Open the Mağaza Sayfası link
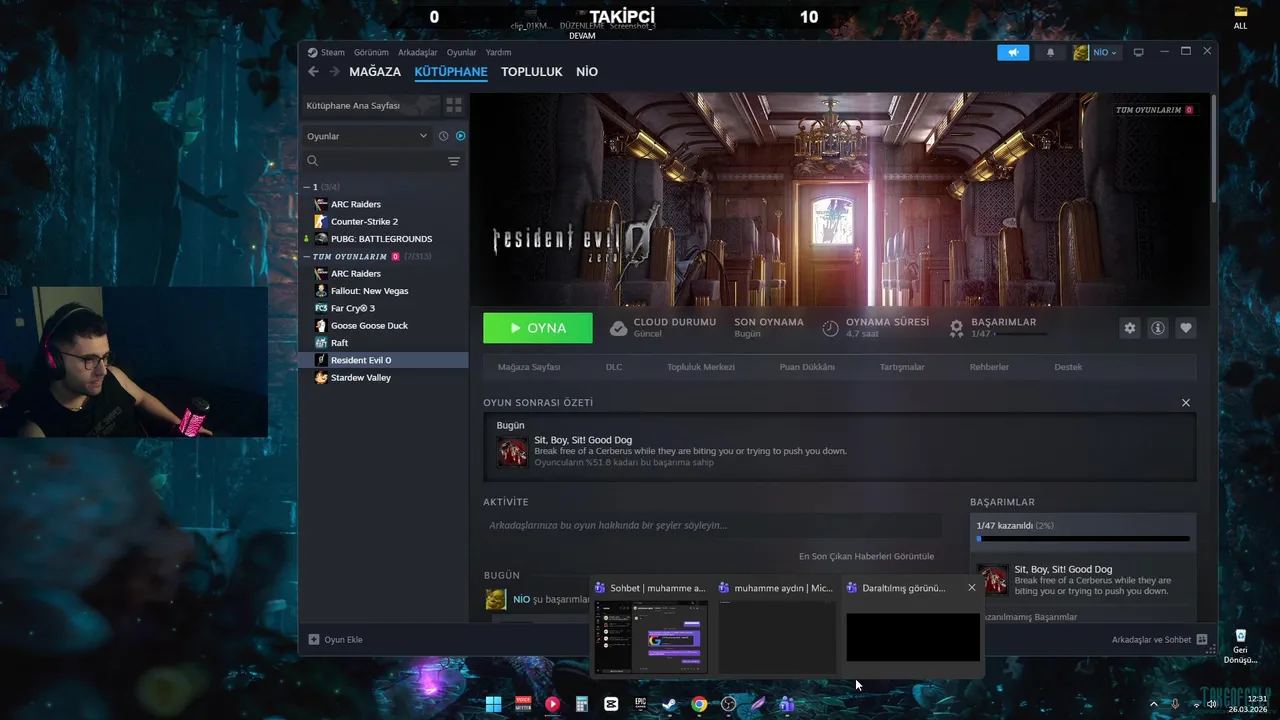The width and height of the screenshot is (1280, 720). pyautogui.click(x=529, y=367)
